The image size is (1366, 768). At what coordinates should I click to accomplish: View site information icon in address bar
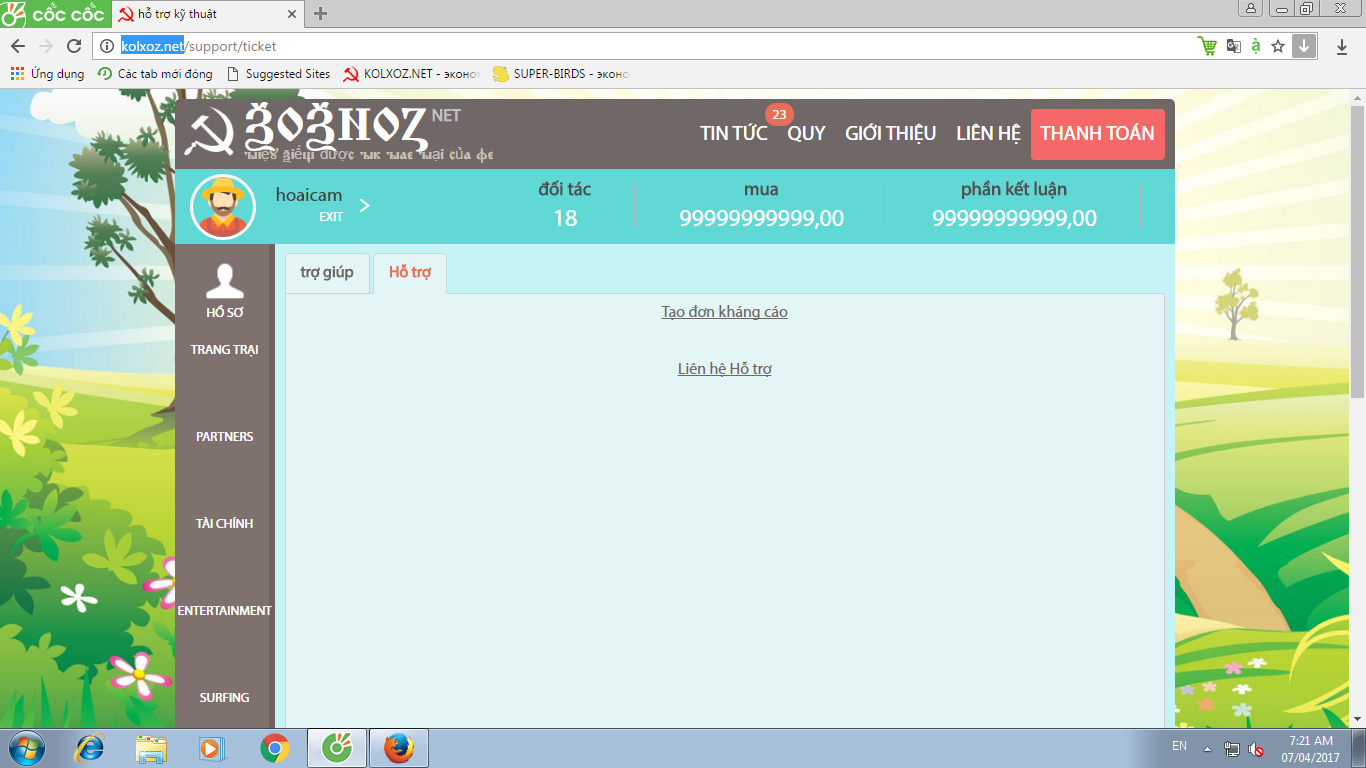(107, 46)
